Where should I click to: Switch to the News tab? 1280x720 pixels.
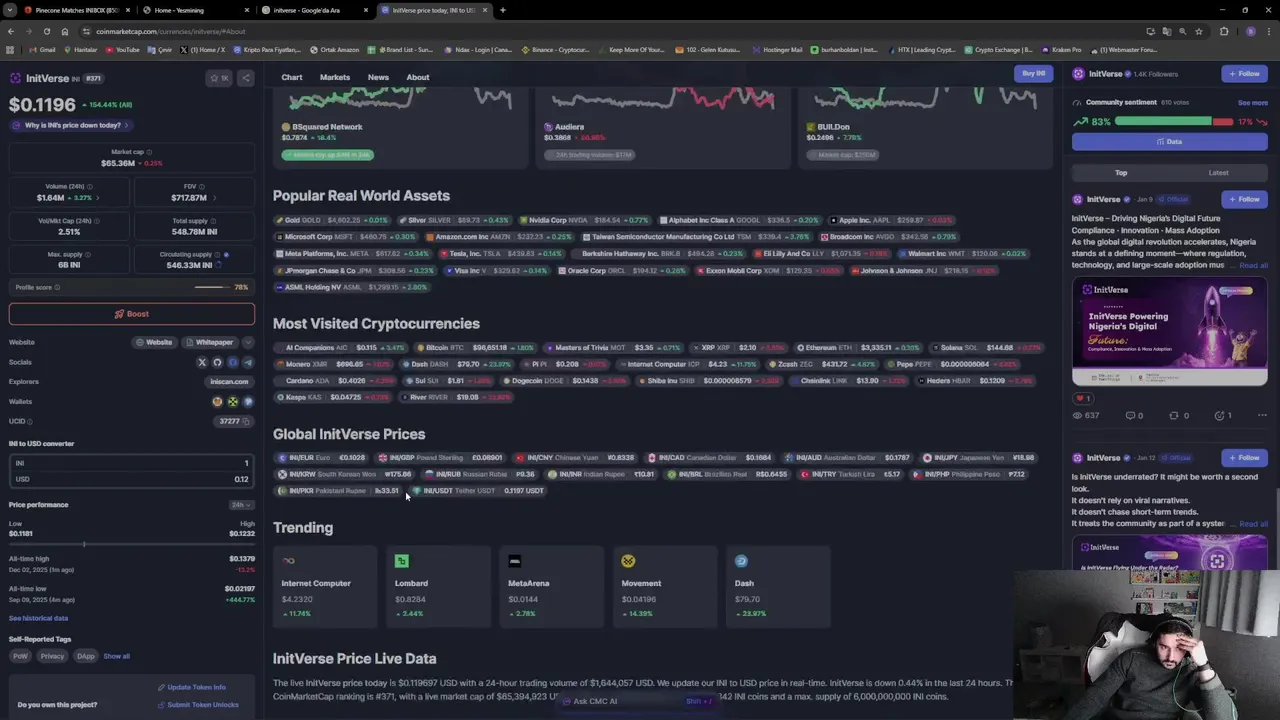coord(378,77)
